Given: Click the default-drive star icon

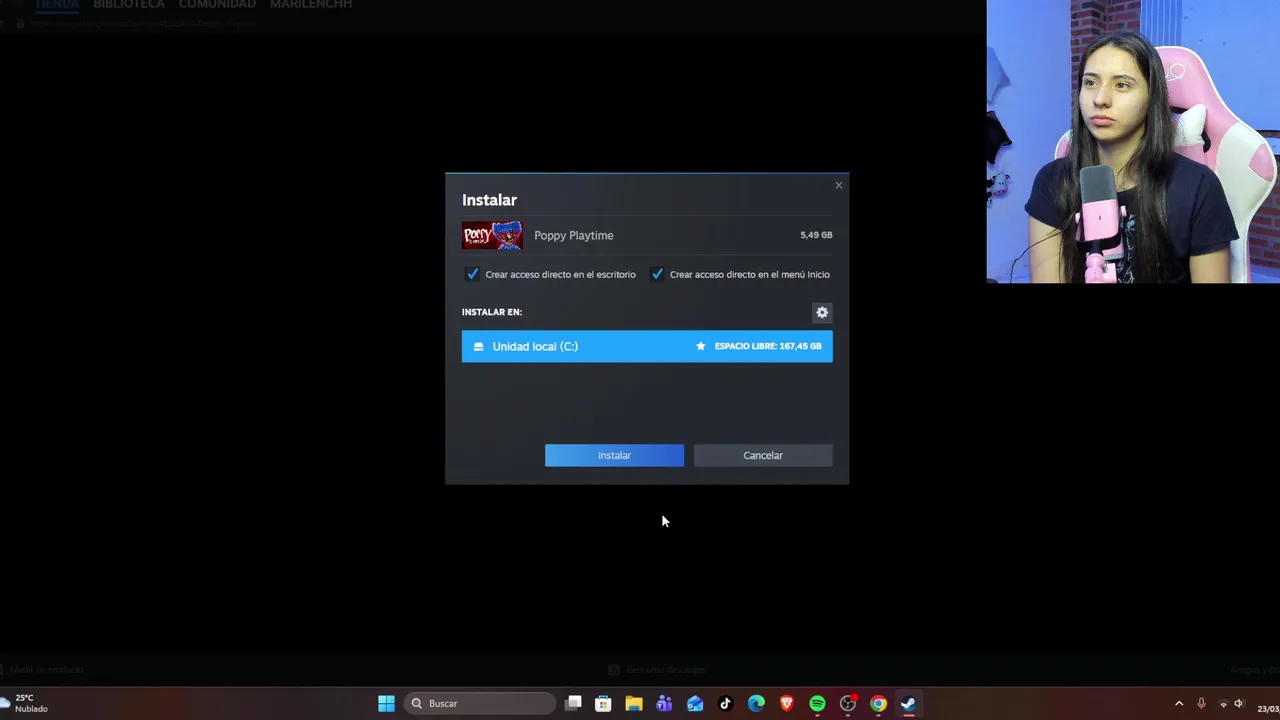Looking at the screenshot, I should (x=700, y=346).
